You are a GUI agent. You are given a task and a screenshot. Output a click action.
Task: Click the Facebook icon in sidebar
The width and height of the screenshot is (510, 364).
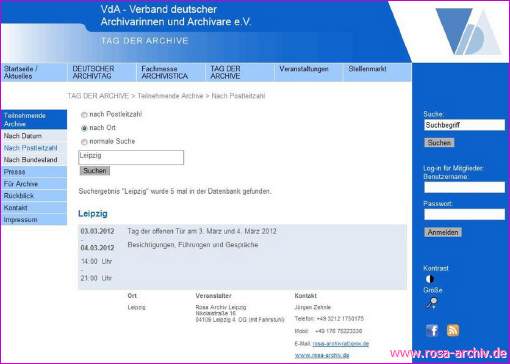click(x=432, y=330)
